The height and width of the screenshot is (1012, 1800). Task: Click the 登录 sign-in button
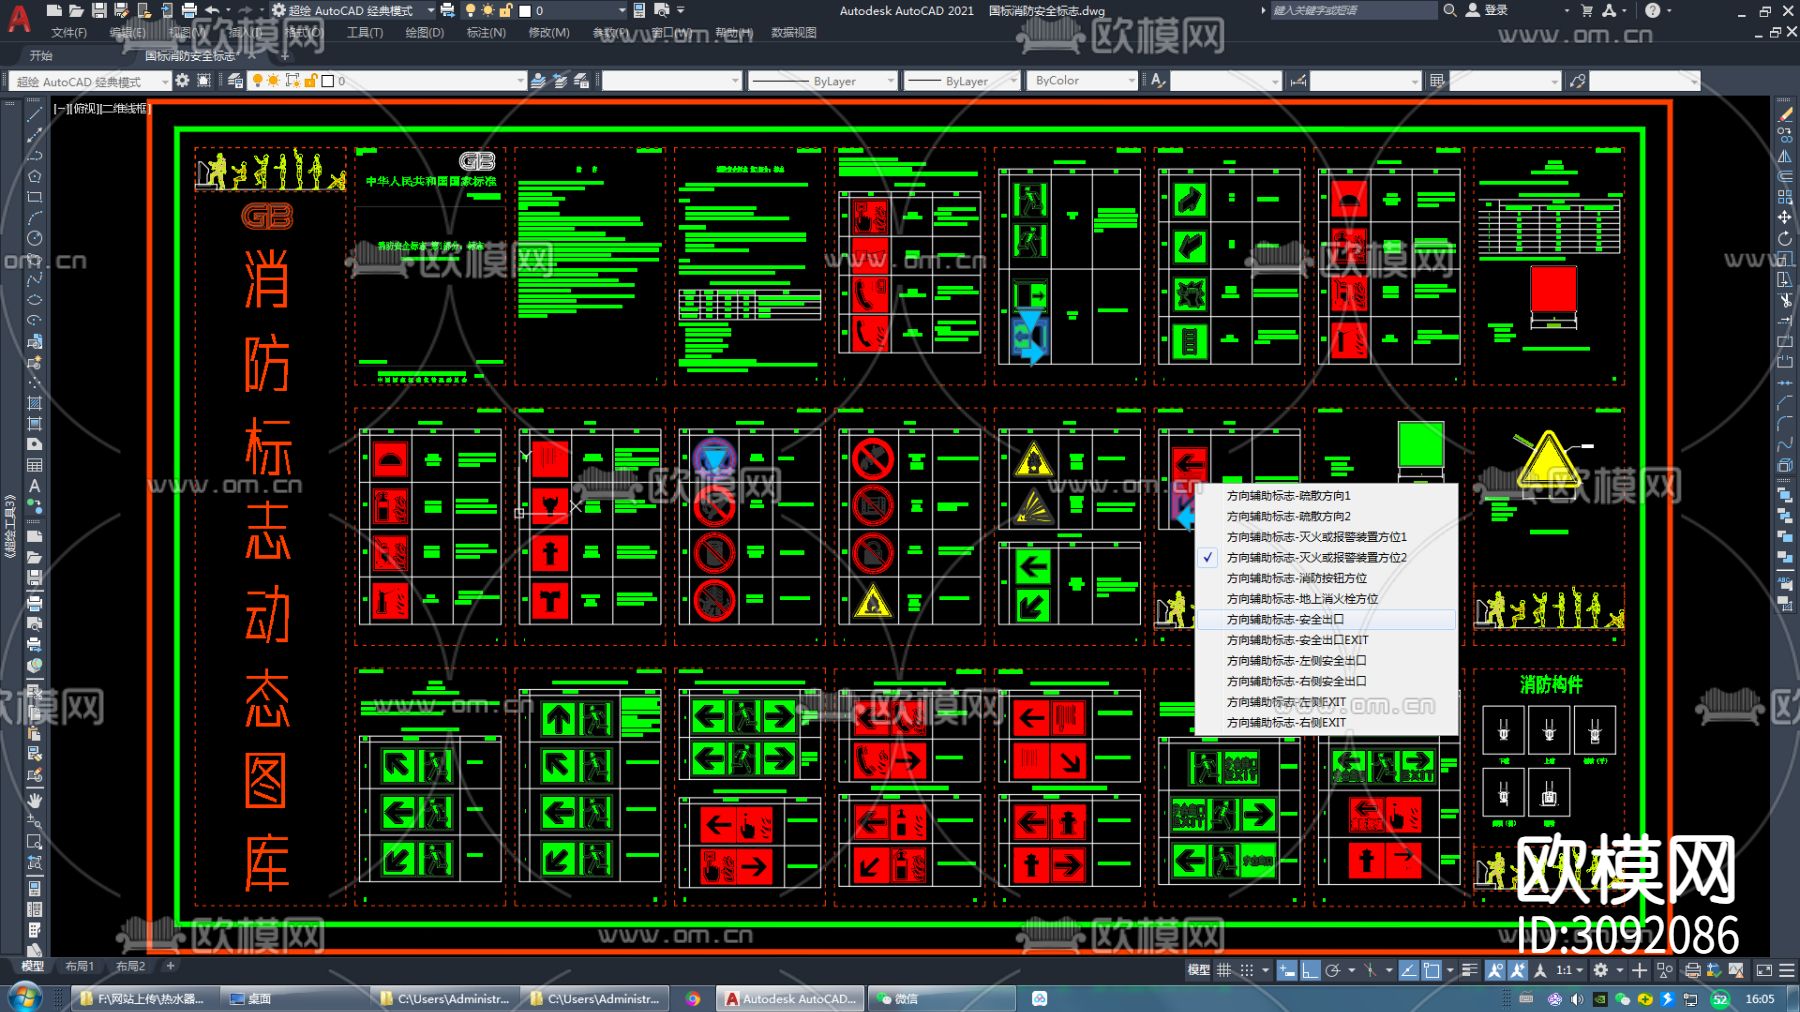[1487, 10]
